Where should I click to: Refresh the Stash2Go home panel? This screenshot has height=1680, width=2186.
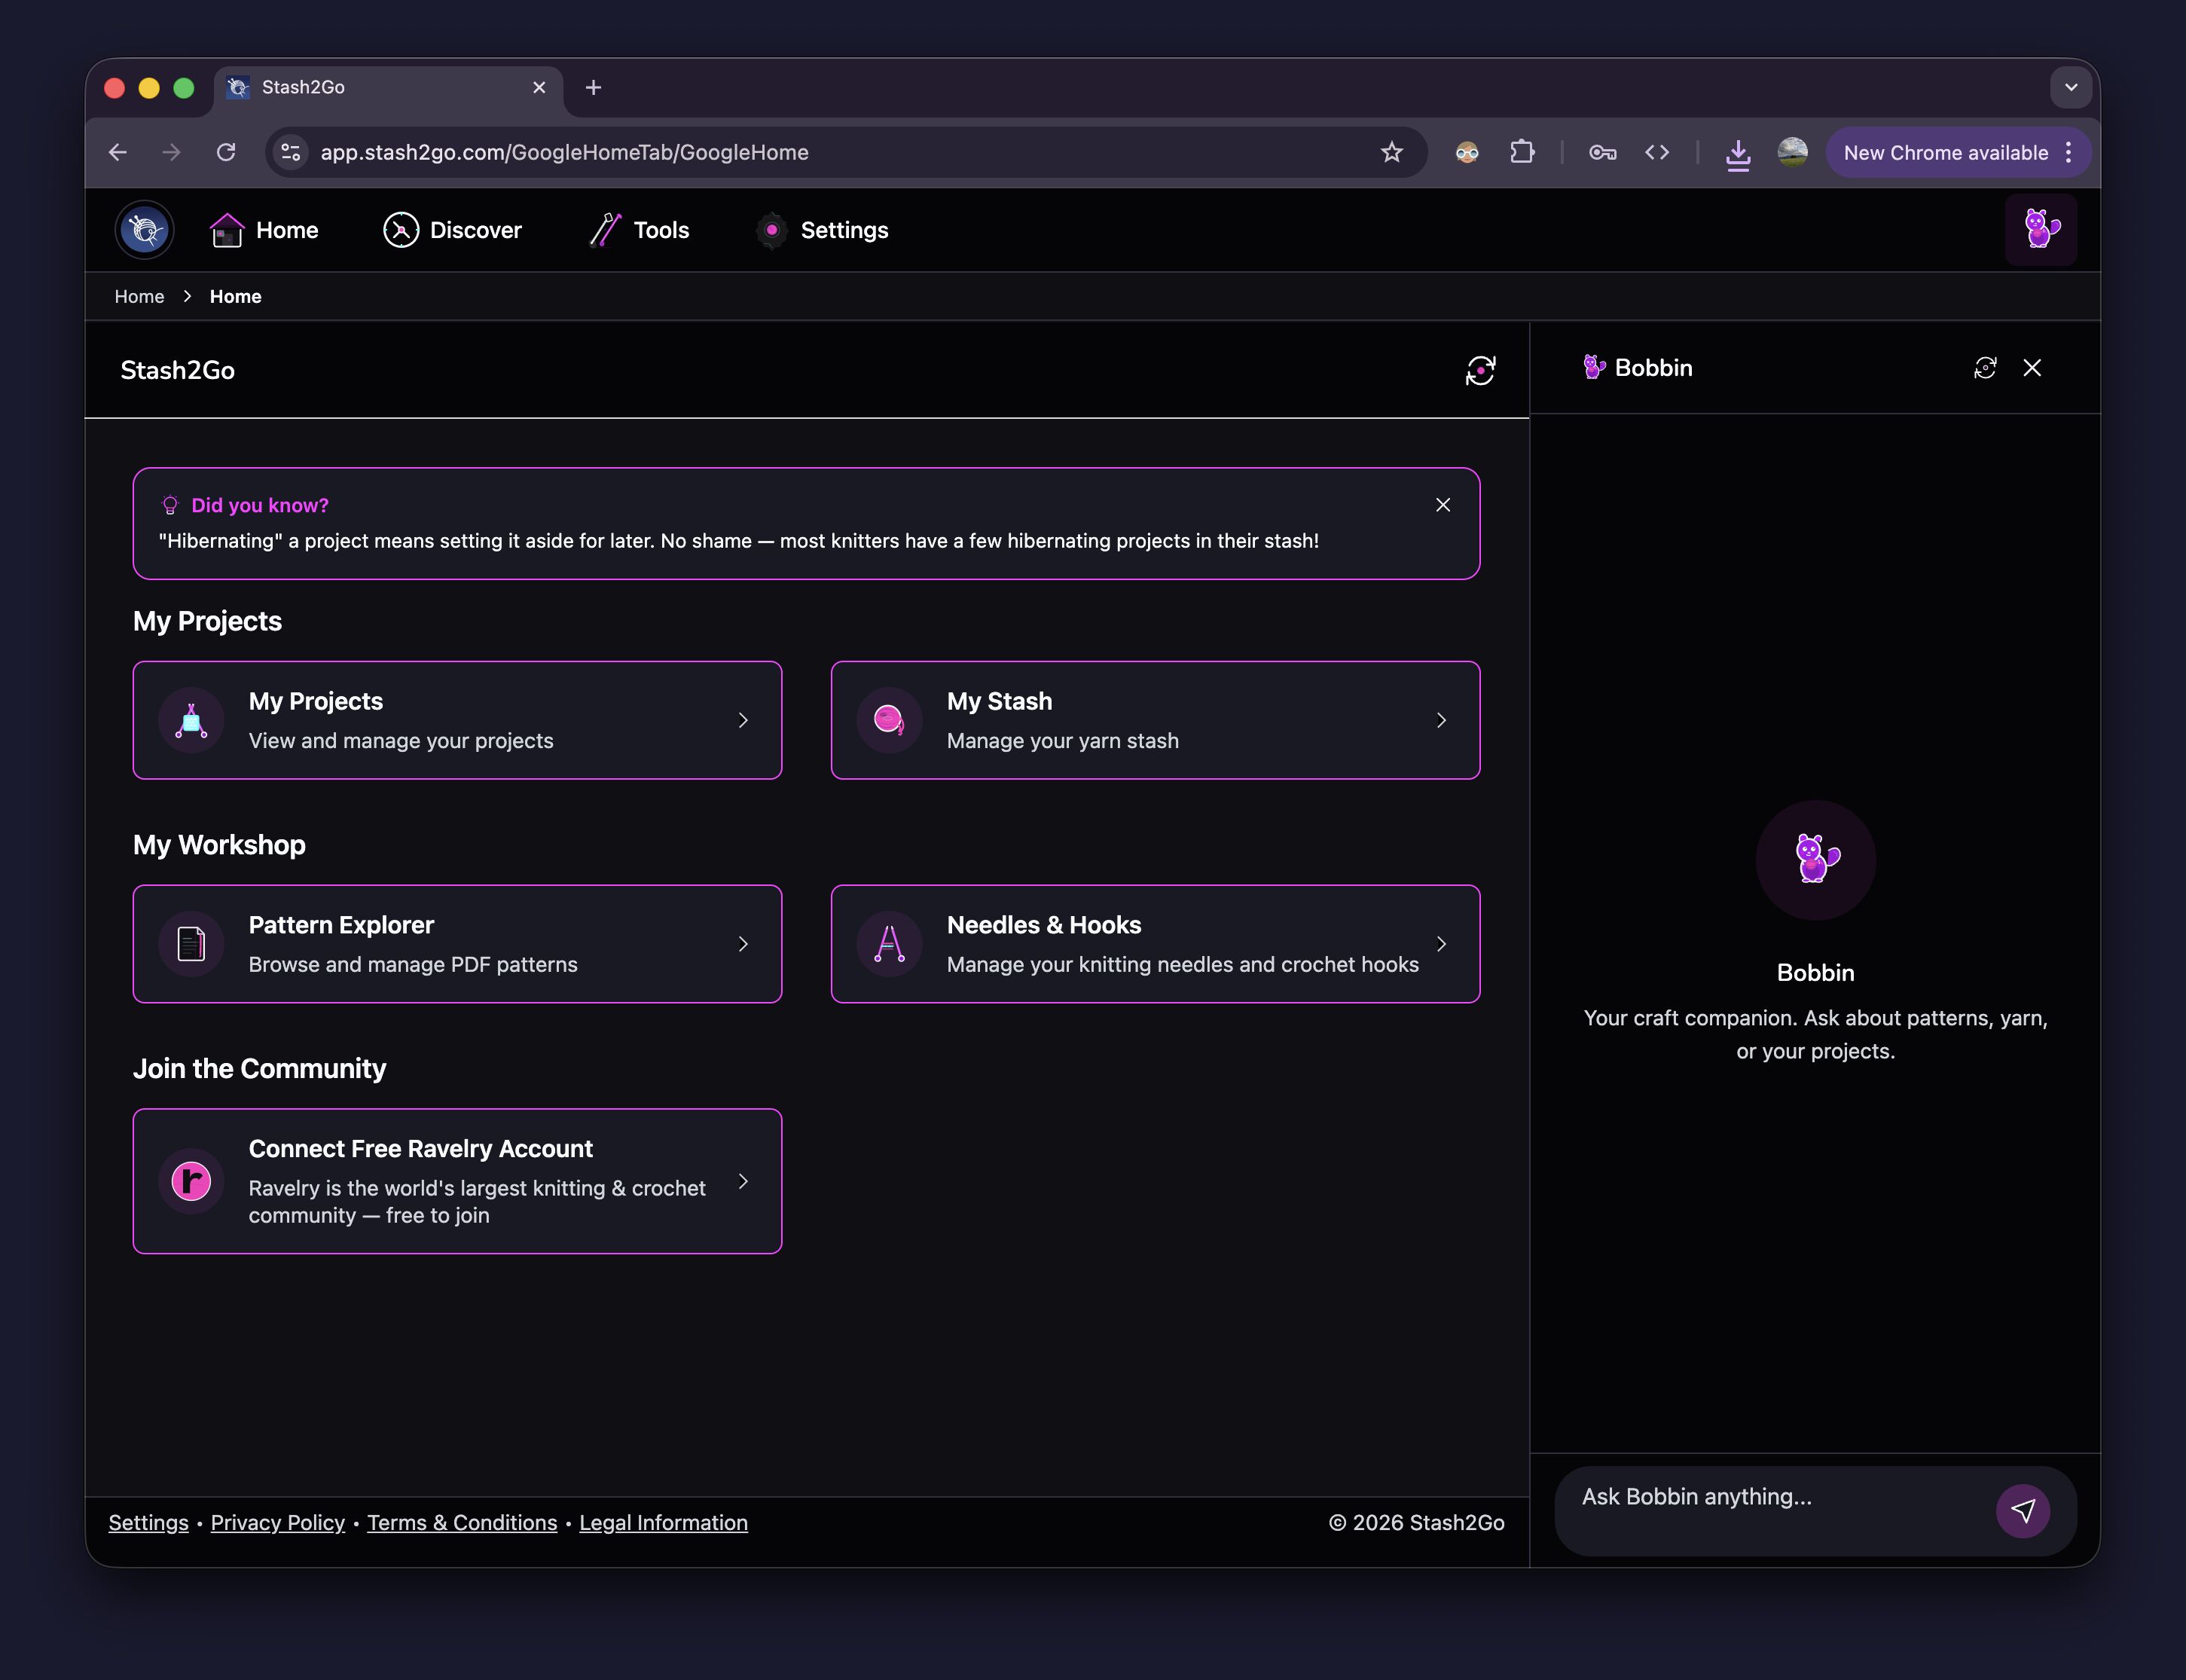[1480, 370]
